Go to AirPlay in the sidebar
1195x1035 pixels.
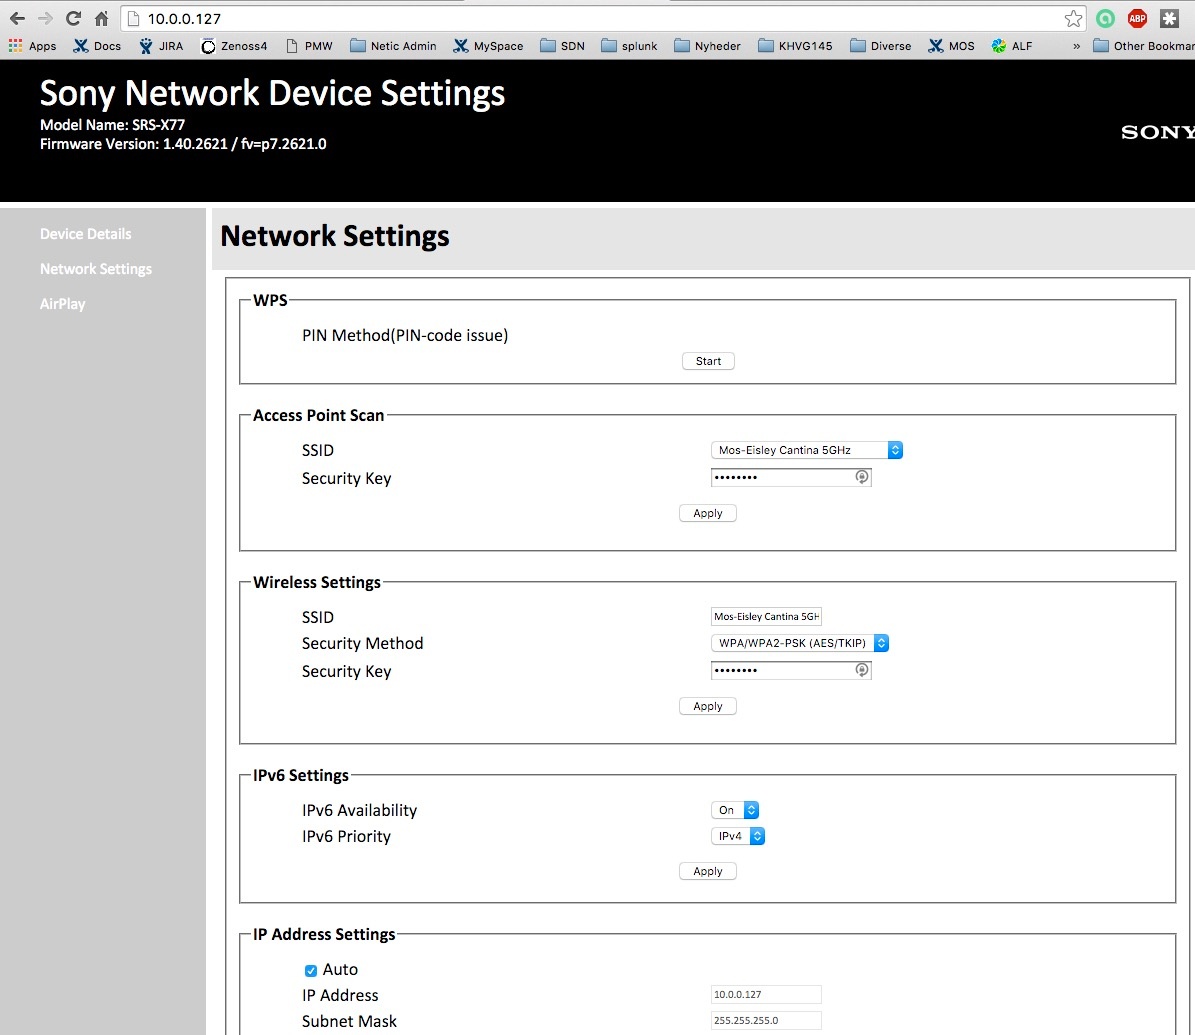[62, 304]
